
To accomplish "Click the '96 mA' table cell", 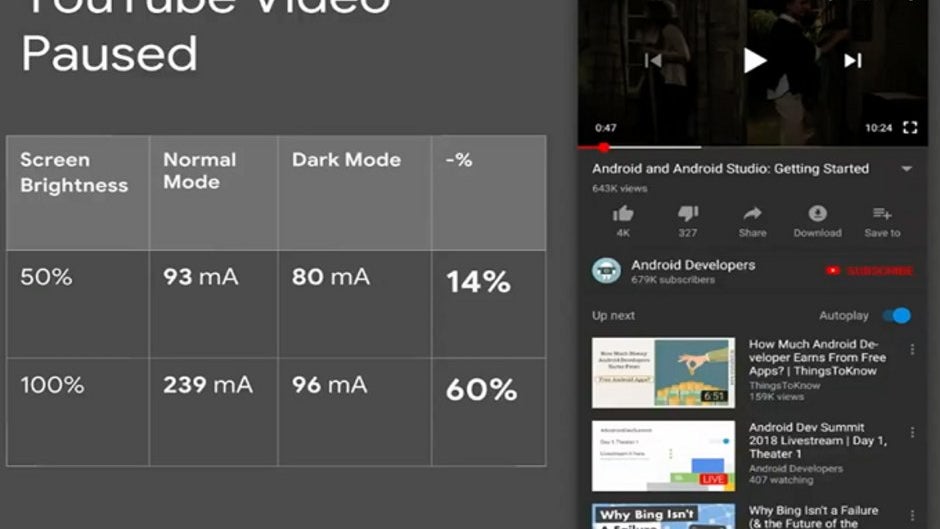I will [x=354, y=412].
